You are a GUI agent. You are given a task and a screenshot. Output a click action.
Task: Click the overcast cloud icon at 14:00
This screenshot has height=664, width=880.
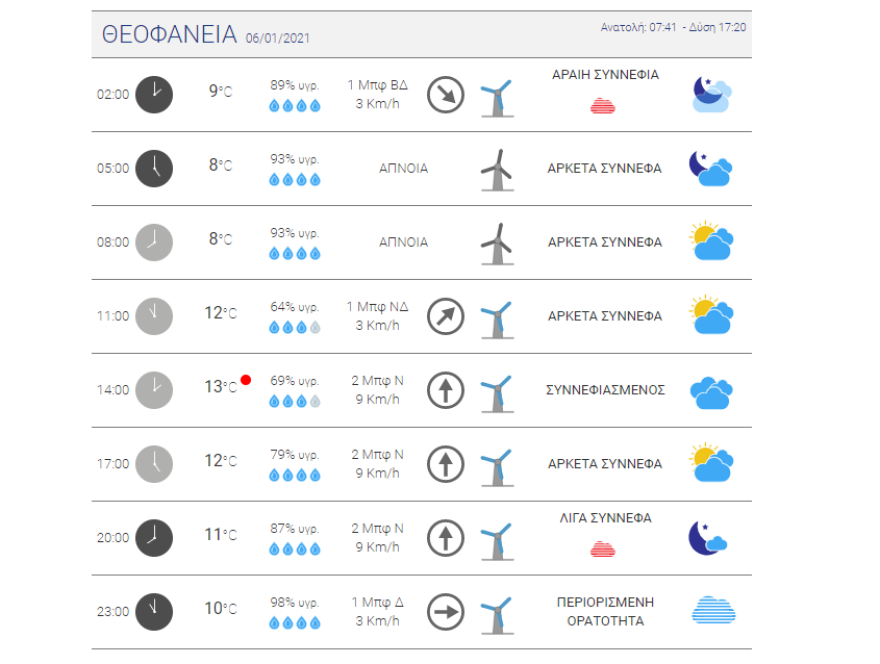pos(712,391)
